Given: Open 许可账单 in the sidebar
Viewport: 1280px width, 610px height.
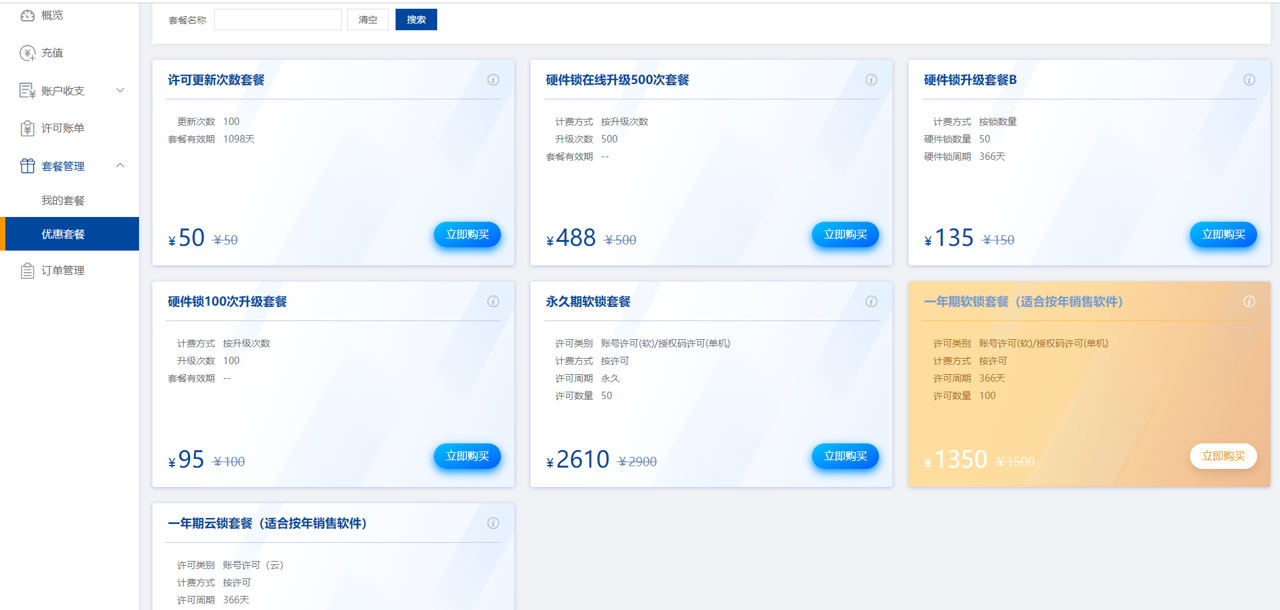Looking at the screenshot, I should point(63,129).
